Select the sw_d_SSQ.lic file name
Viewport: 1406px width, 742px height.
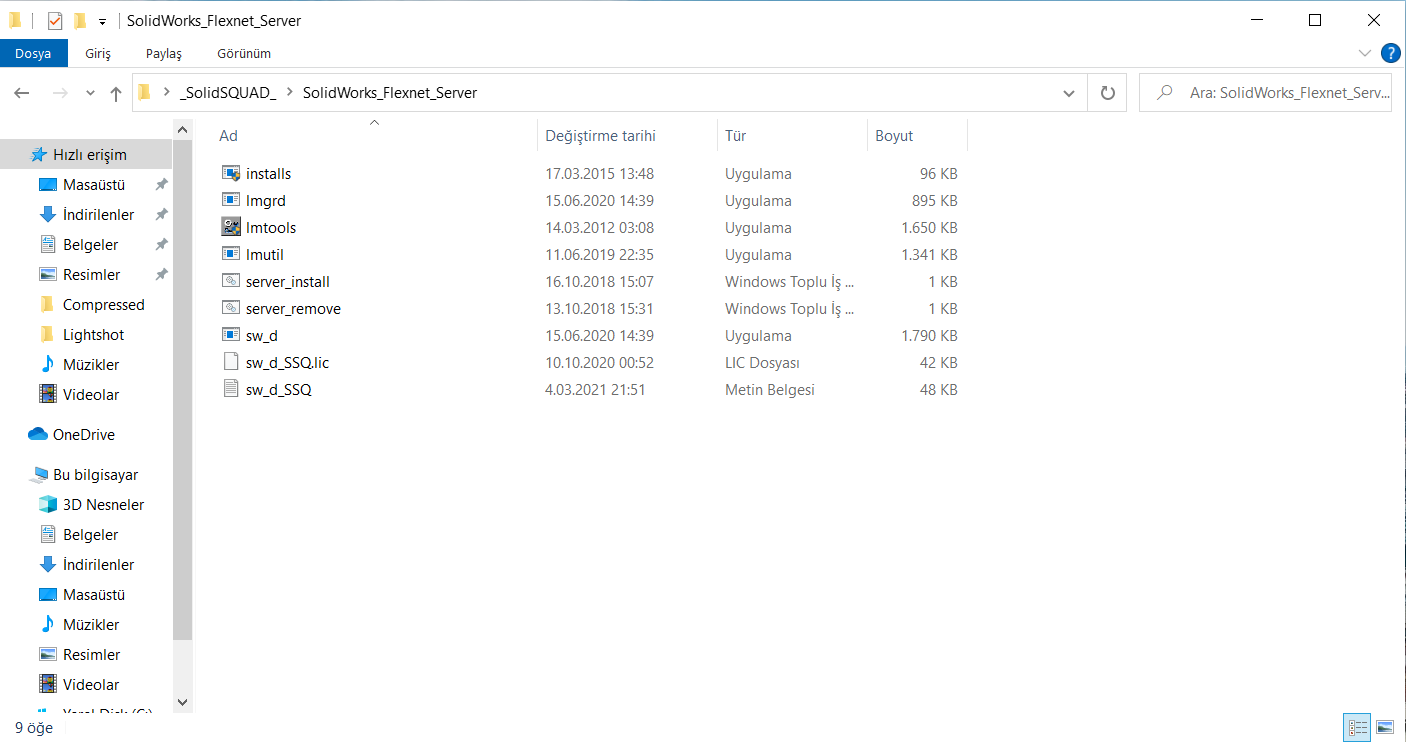coord(287,363)
